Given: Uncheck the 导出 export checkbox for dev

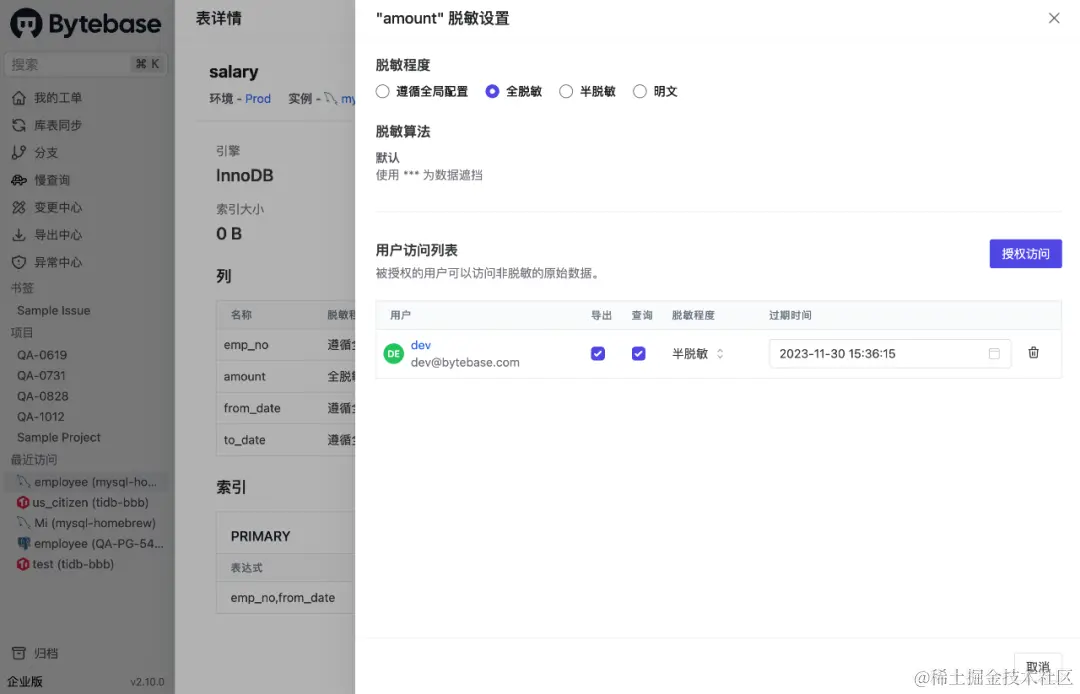Looking at the screenshot, I should coord(597,353).
